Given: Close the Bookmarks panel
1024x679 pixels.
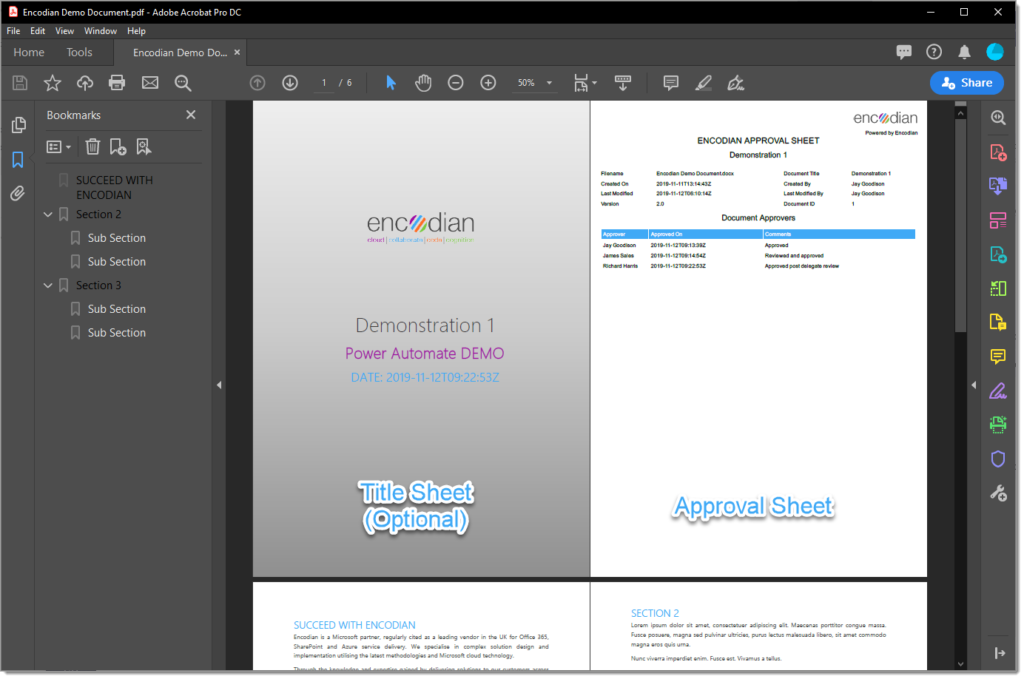Looking at the screenshot, I should click(191, 115).
